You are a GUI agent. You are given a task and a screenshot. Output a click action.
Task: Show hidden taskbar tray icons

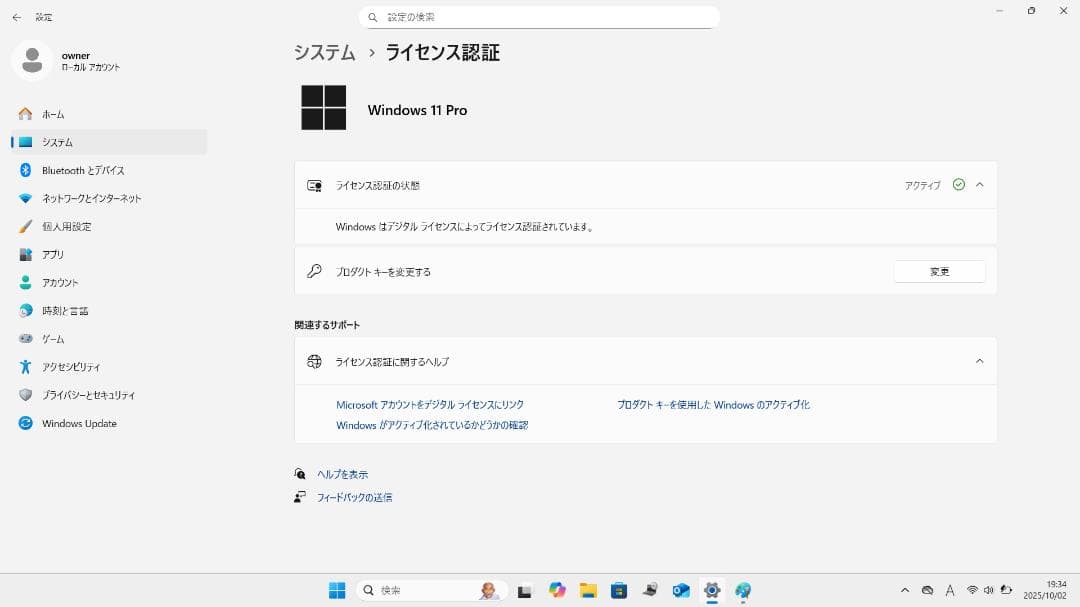905,590
